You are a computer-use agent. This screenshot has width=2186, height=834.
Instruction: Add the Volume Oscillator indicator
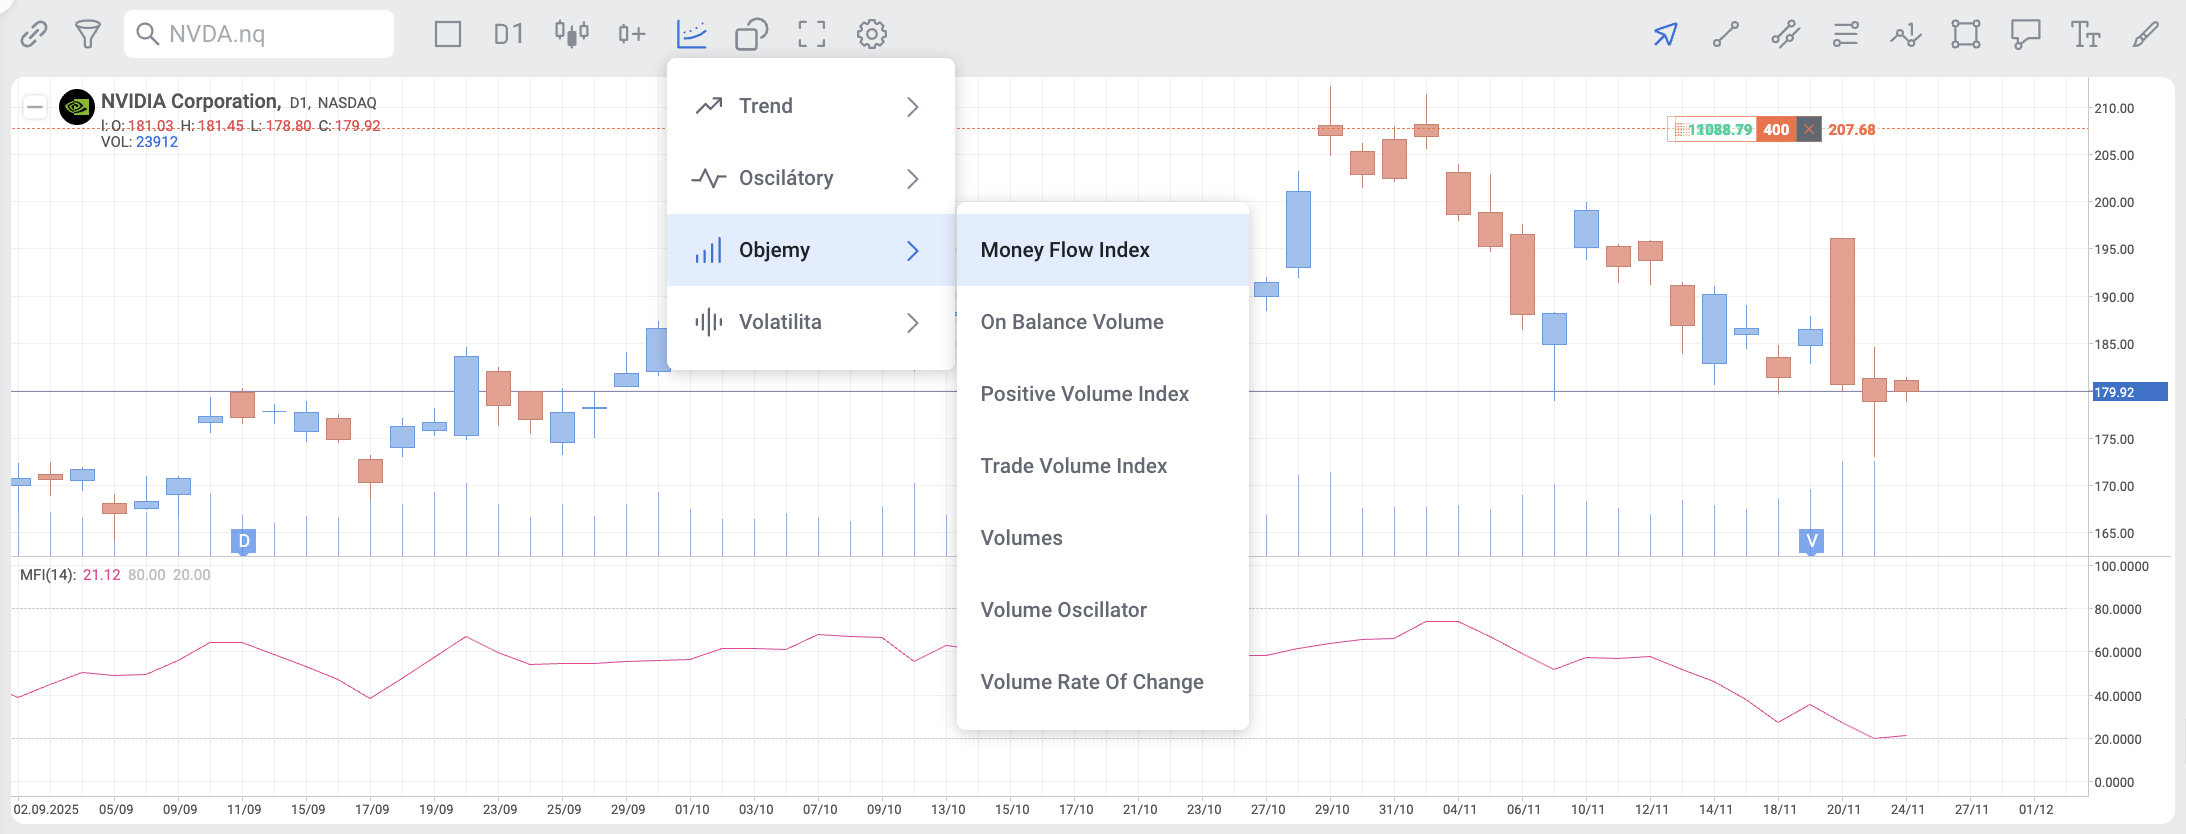tap(1103, 610)
